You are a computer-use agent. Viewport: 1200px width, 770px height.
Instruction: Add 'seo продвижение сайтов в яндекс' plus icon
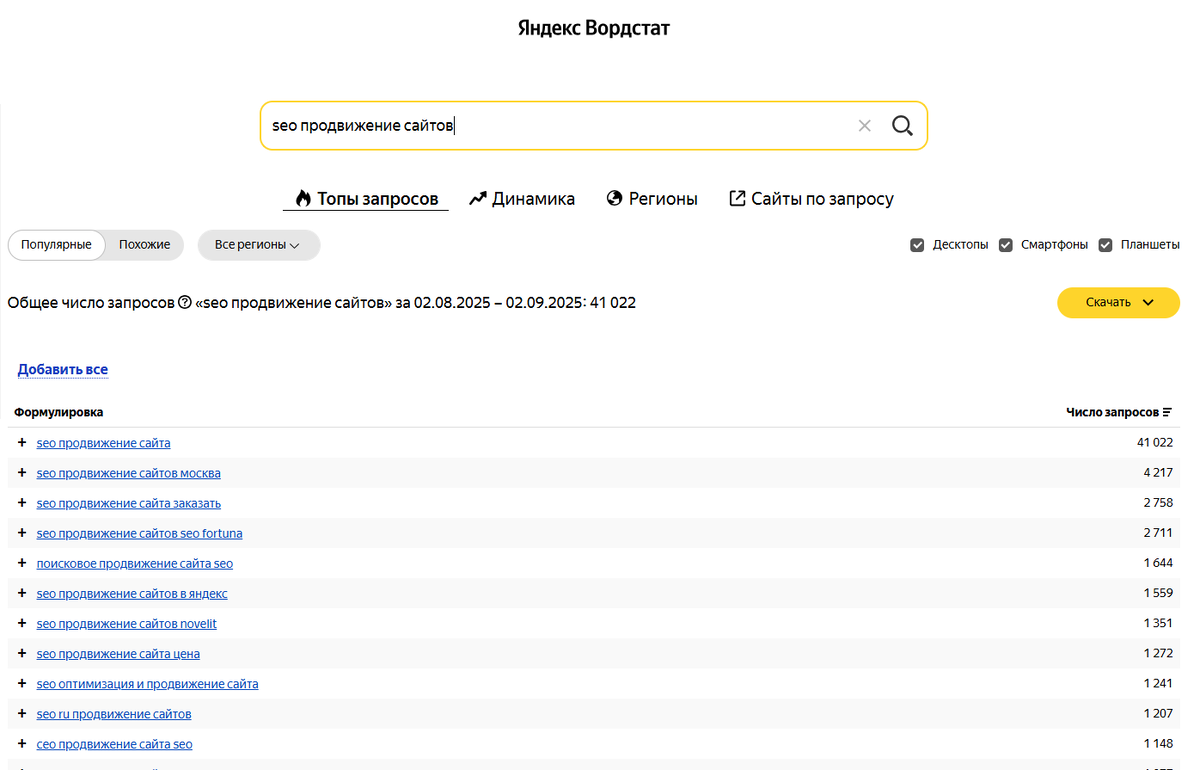click(22, 593)
